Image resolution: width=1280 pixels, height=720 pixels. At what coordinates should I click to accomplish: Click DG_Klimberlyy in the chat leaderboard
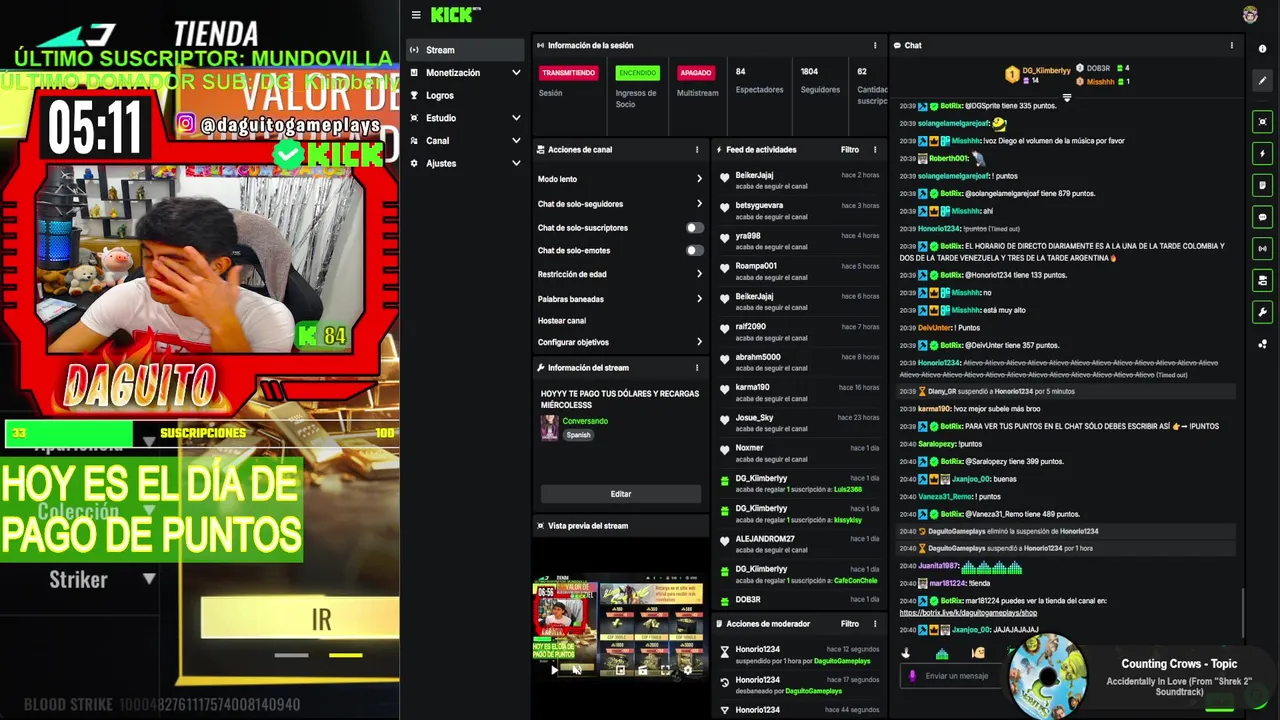[1046, 70]
